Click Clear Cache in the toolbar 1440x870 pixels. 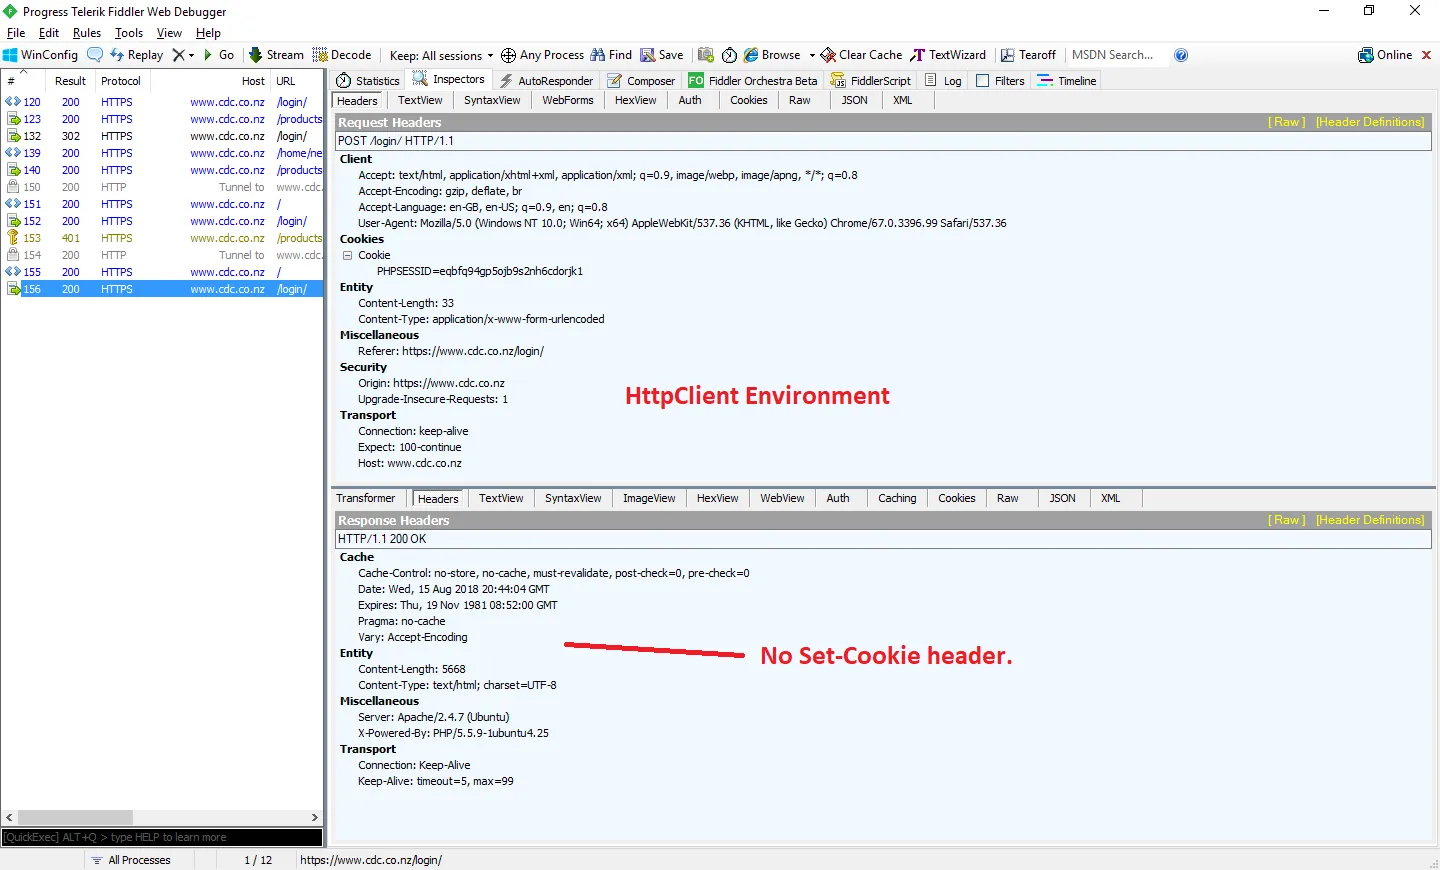pos(861,55)
